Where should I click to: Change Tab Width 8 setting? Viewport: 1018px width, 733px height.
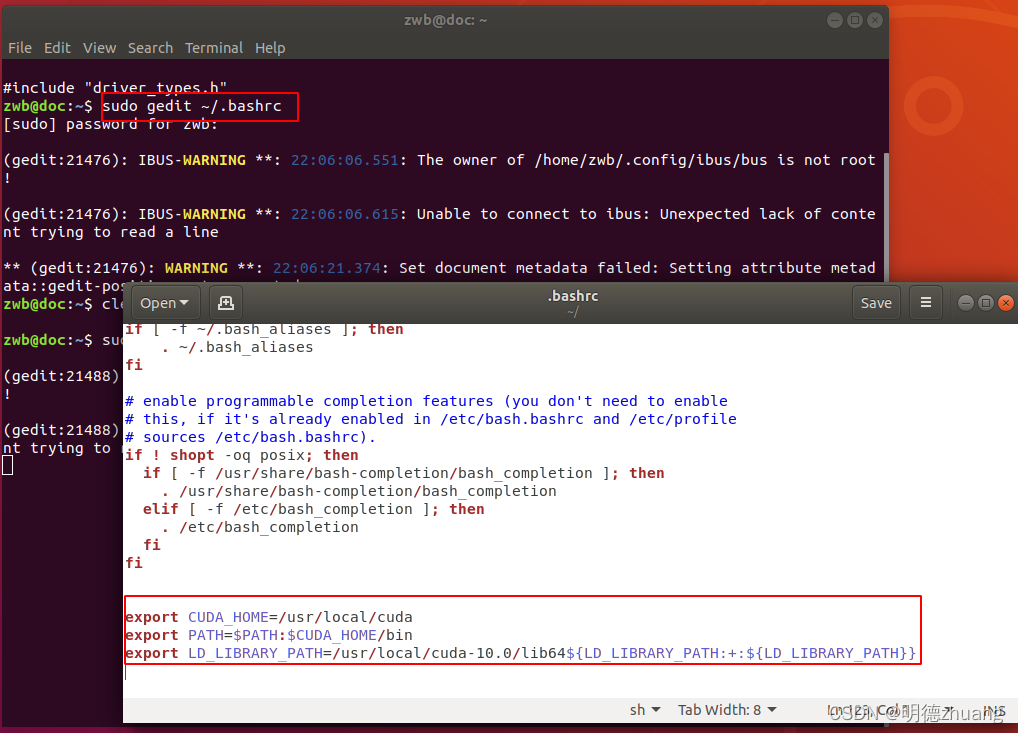[727, 710]
